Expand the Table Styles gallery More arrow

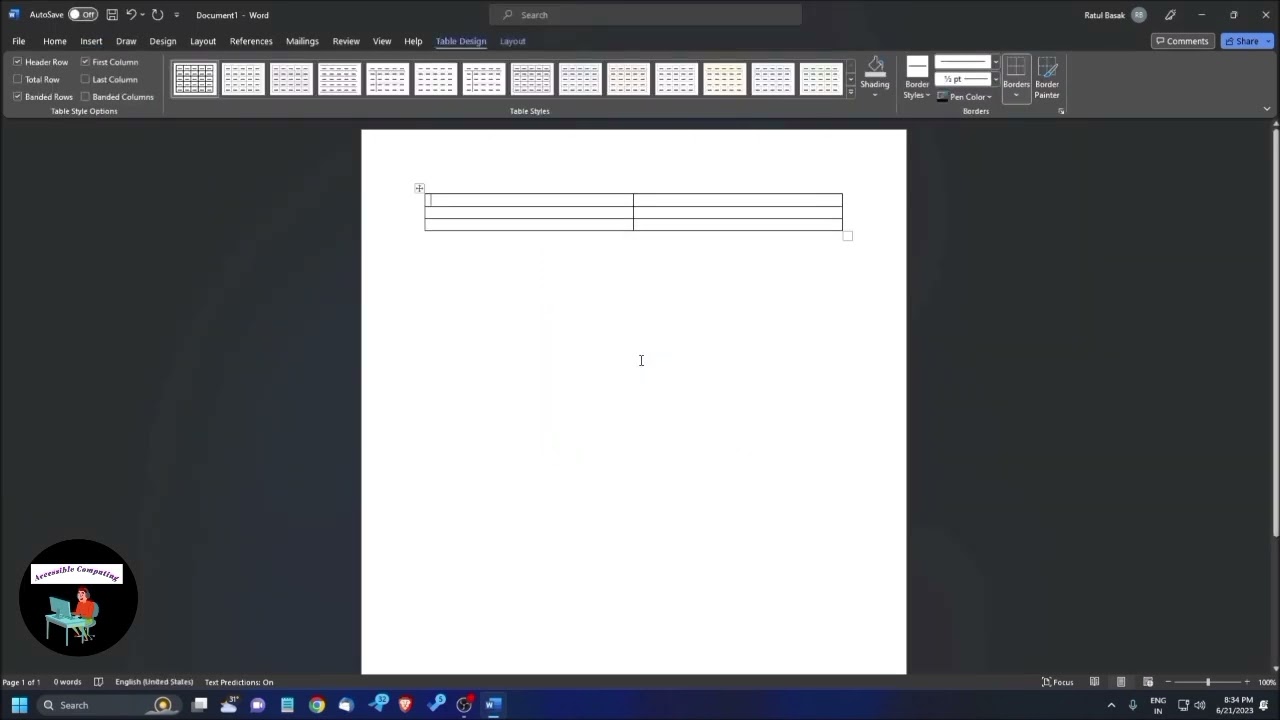pos(851,92)
